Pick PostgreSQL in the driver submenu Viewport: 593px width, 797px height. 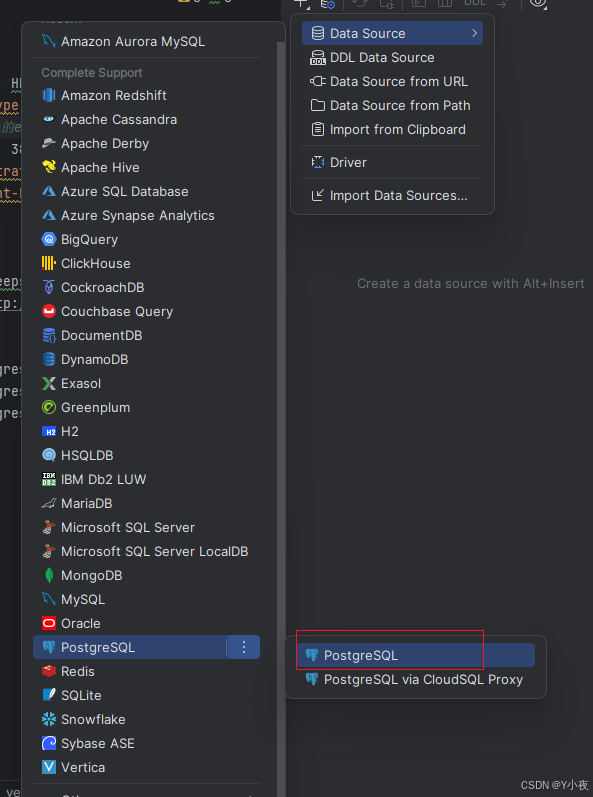tap(416, 655)
